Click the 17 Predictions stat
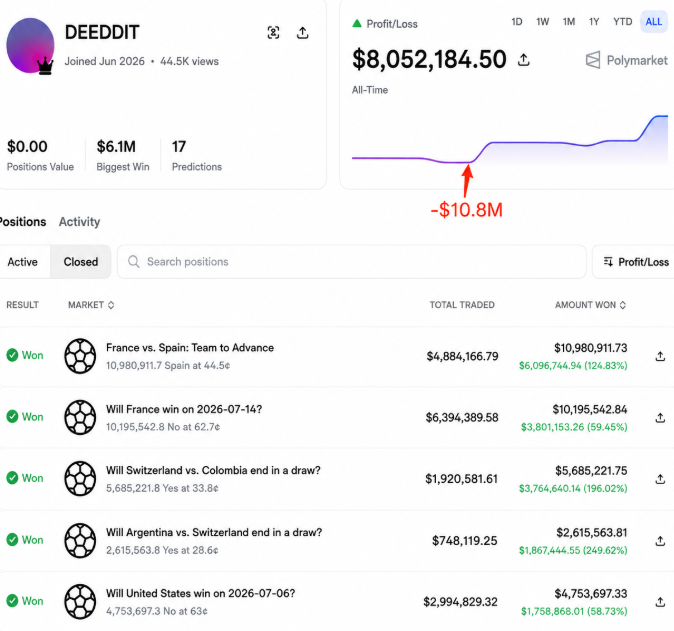This screenshot has height=631, width=674. pos(197,155)
